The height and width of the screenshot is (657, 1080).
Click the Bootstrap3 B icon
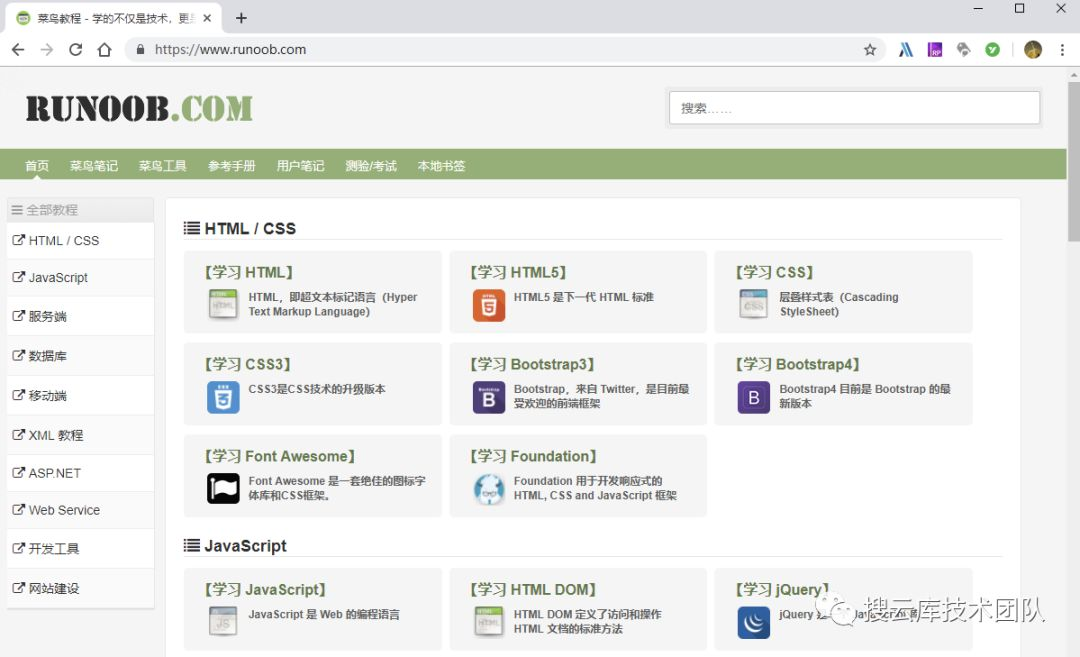pyautogui.click(x=489, y=398)
